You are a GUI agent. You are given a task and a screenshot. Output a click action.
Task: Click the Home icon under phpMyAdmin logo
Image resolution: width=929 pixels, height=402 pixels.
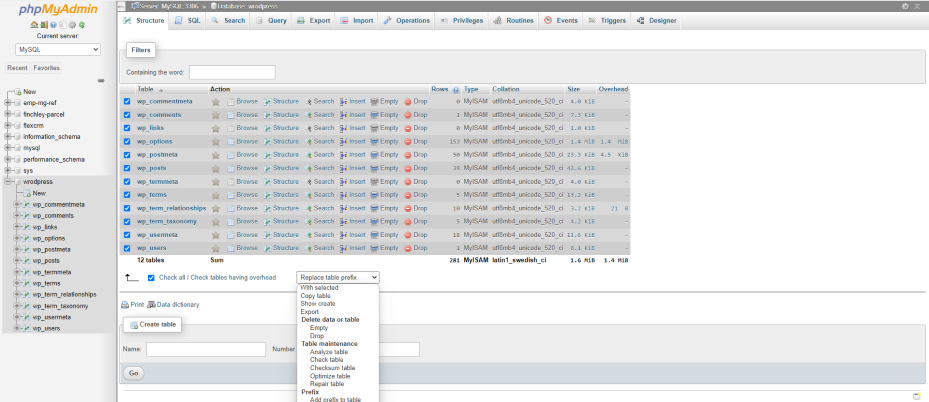(34, 24)
